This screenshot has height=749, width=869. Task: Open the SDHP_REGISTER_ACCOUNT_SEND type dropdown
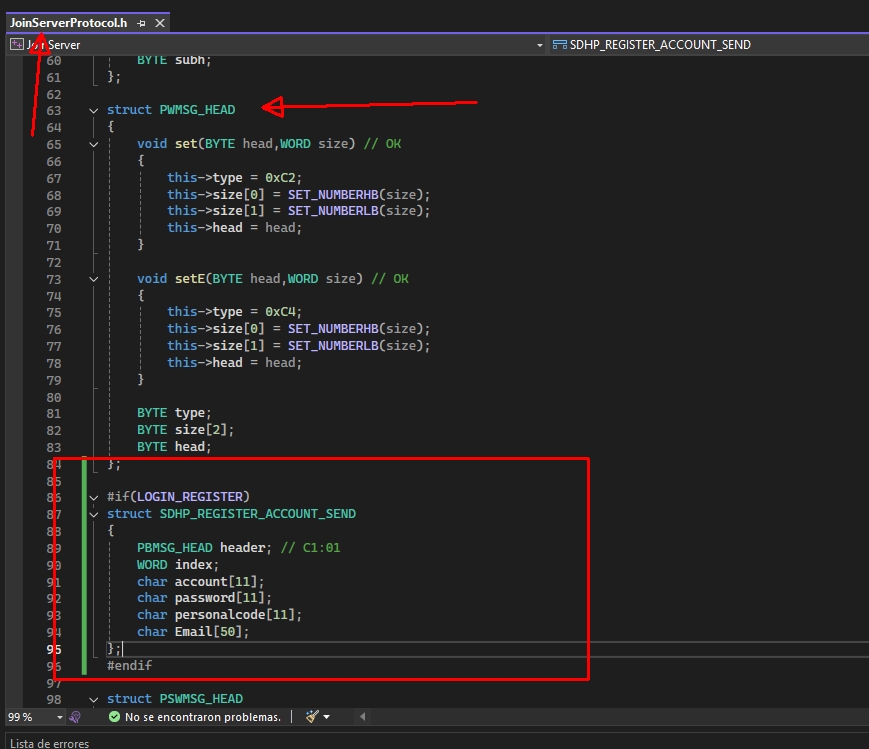[x=660, y=45]
